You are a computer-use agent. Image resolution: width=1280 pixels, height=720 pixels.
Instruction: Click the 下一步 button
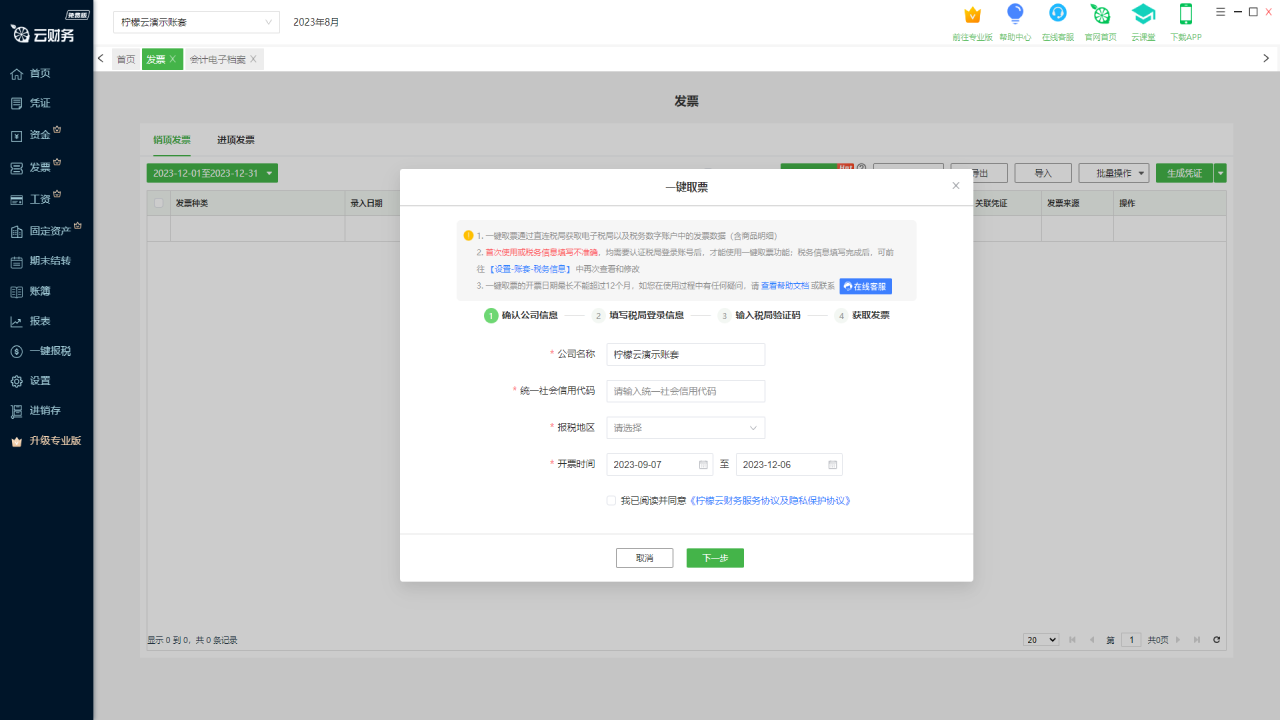click(x=714, y=557)
